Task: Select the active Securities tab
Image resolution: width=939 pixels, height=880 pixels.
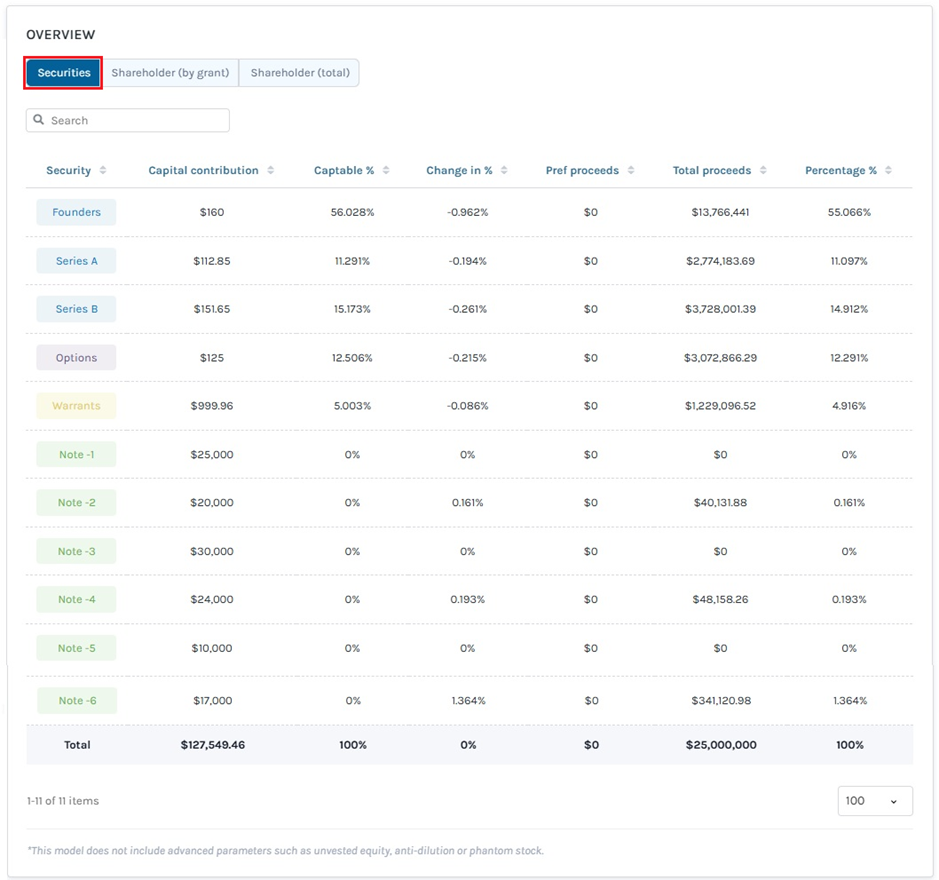Action: 63,72
